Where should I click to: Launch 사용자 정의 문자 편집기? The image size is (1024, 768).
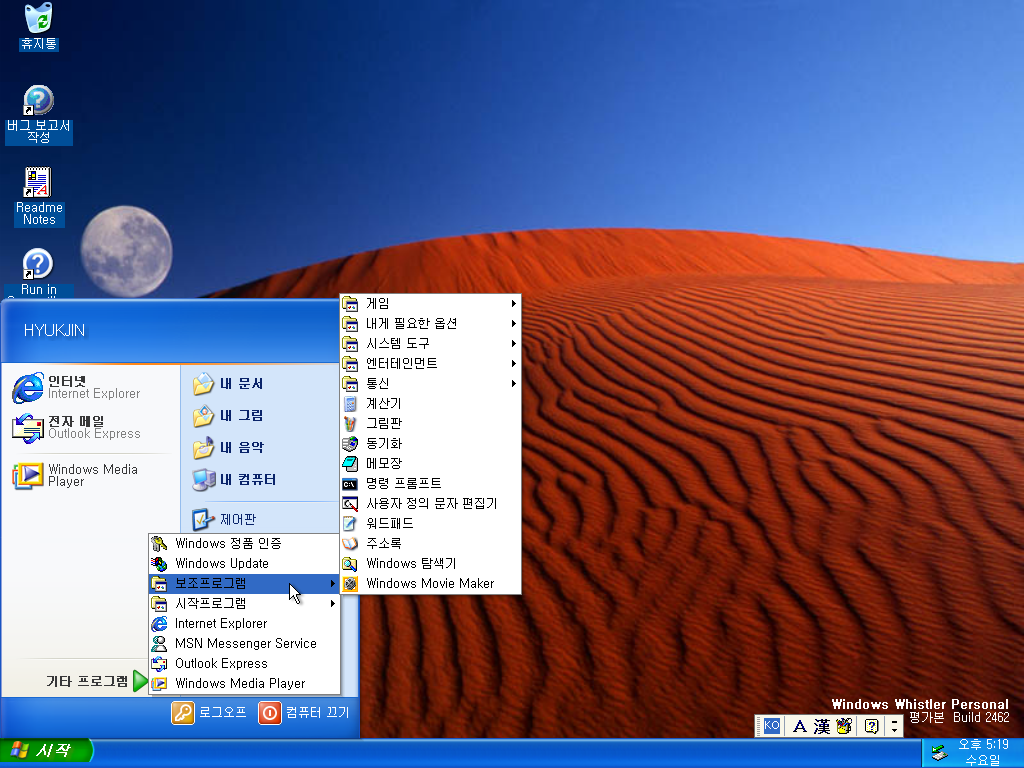[430, 504]
